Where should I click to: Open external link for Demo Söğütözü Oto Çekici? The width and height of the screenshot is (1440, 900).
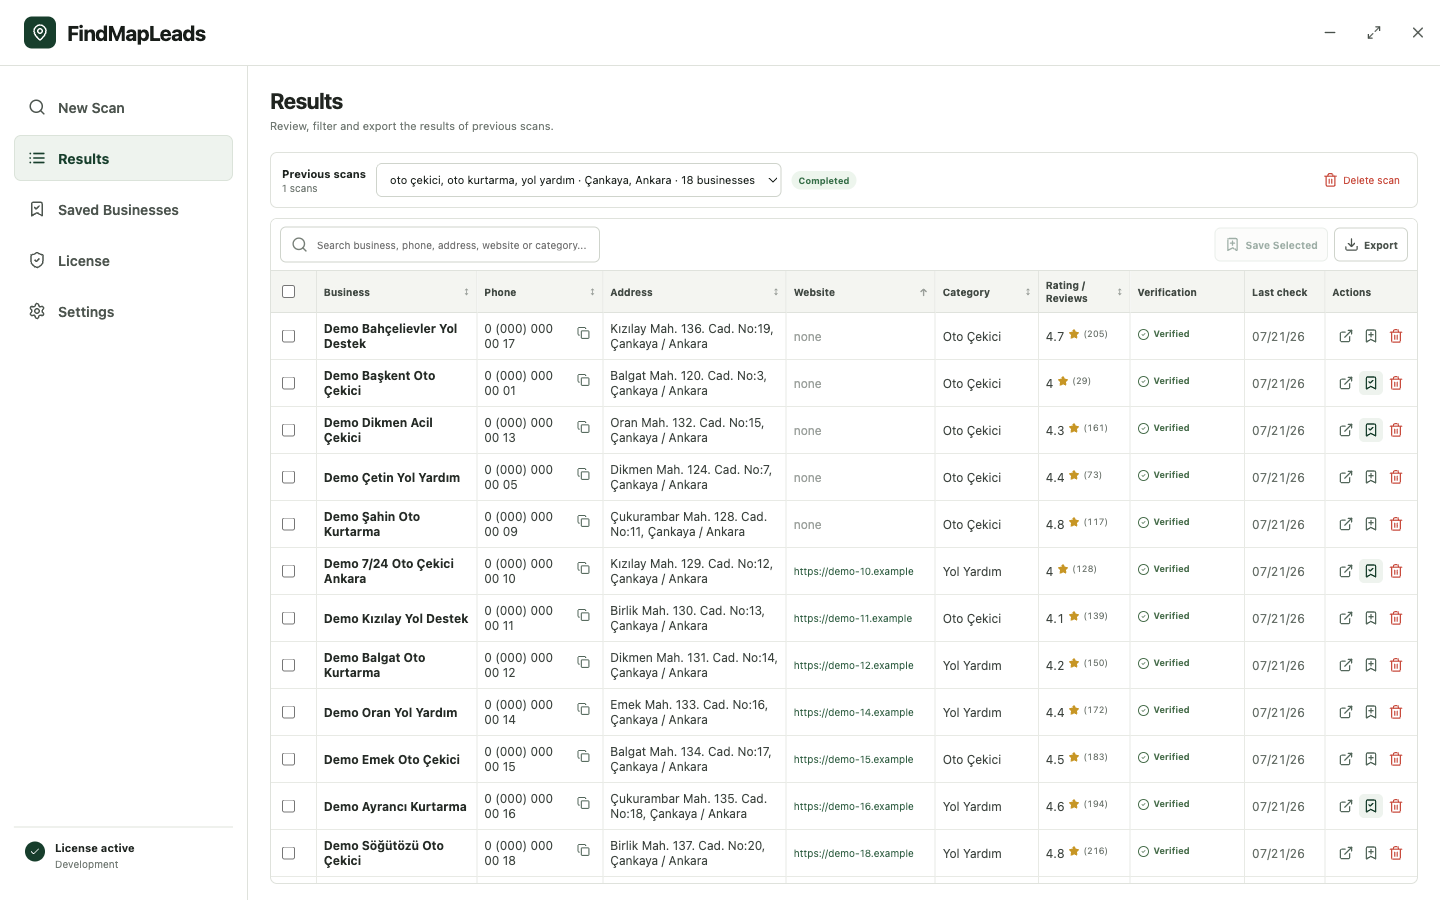point(1346,853)
